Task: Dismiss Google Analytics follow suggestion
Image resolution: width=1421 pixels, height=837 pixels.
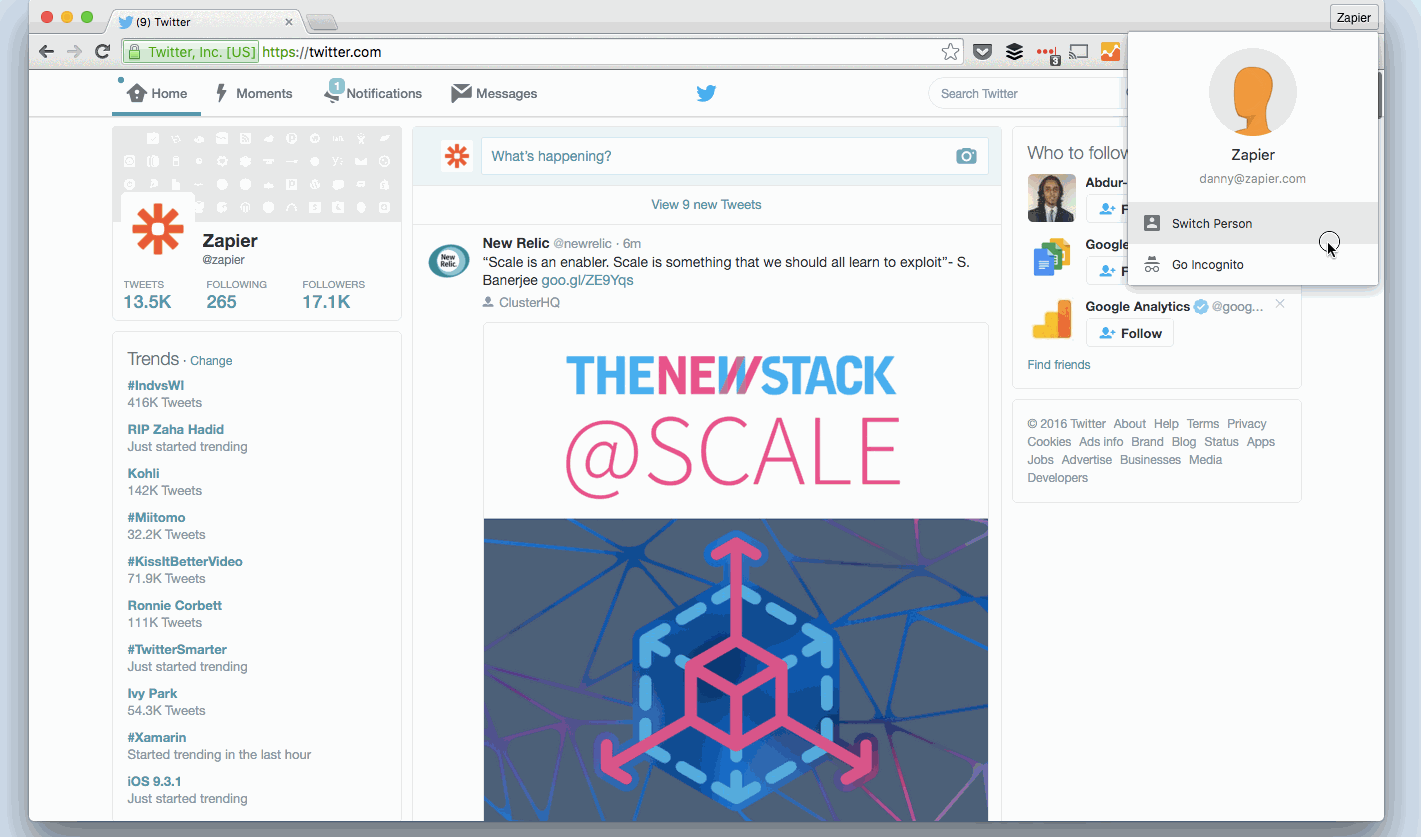Action: 1280,303
